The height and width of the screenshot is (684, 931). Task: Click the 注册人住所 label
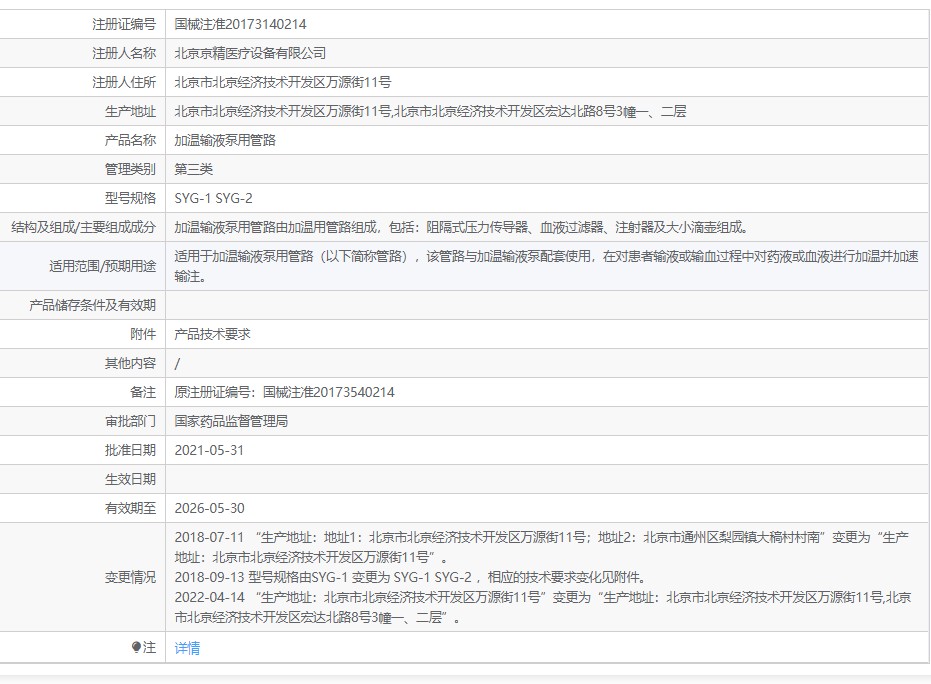124,83
